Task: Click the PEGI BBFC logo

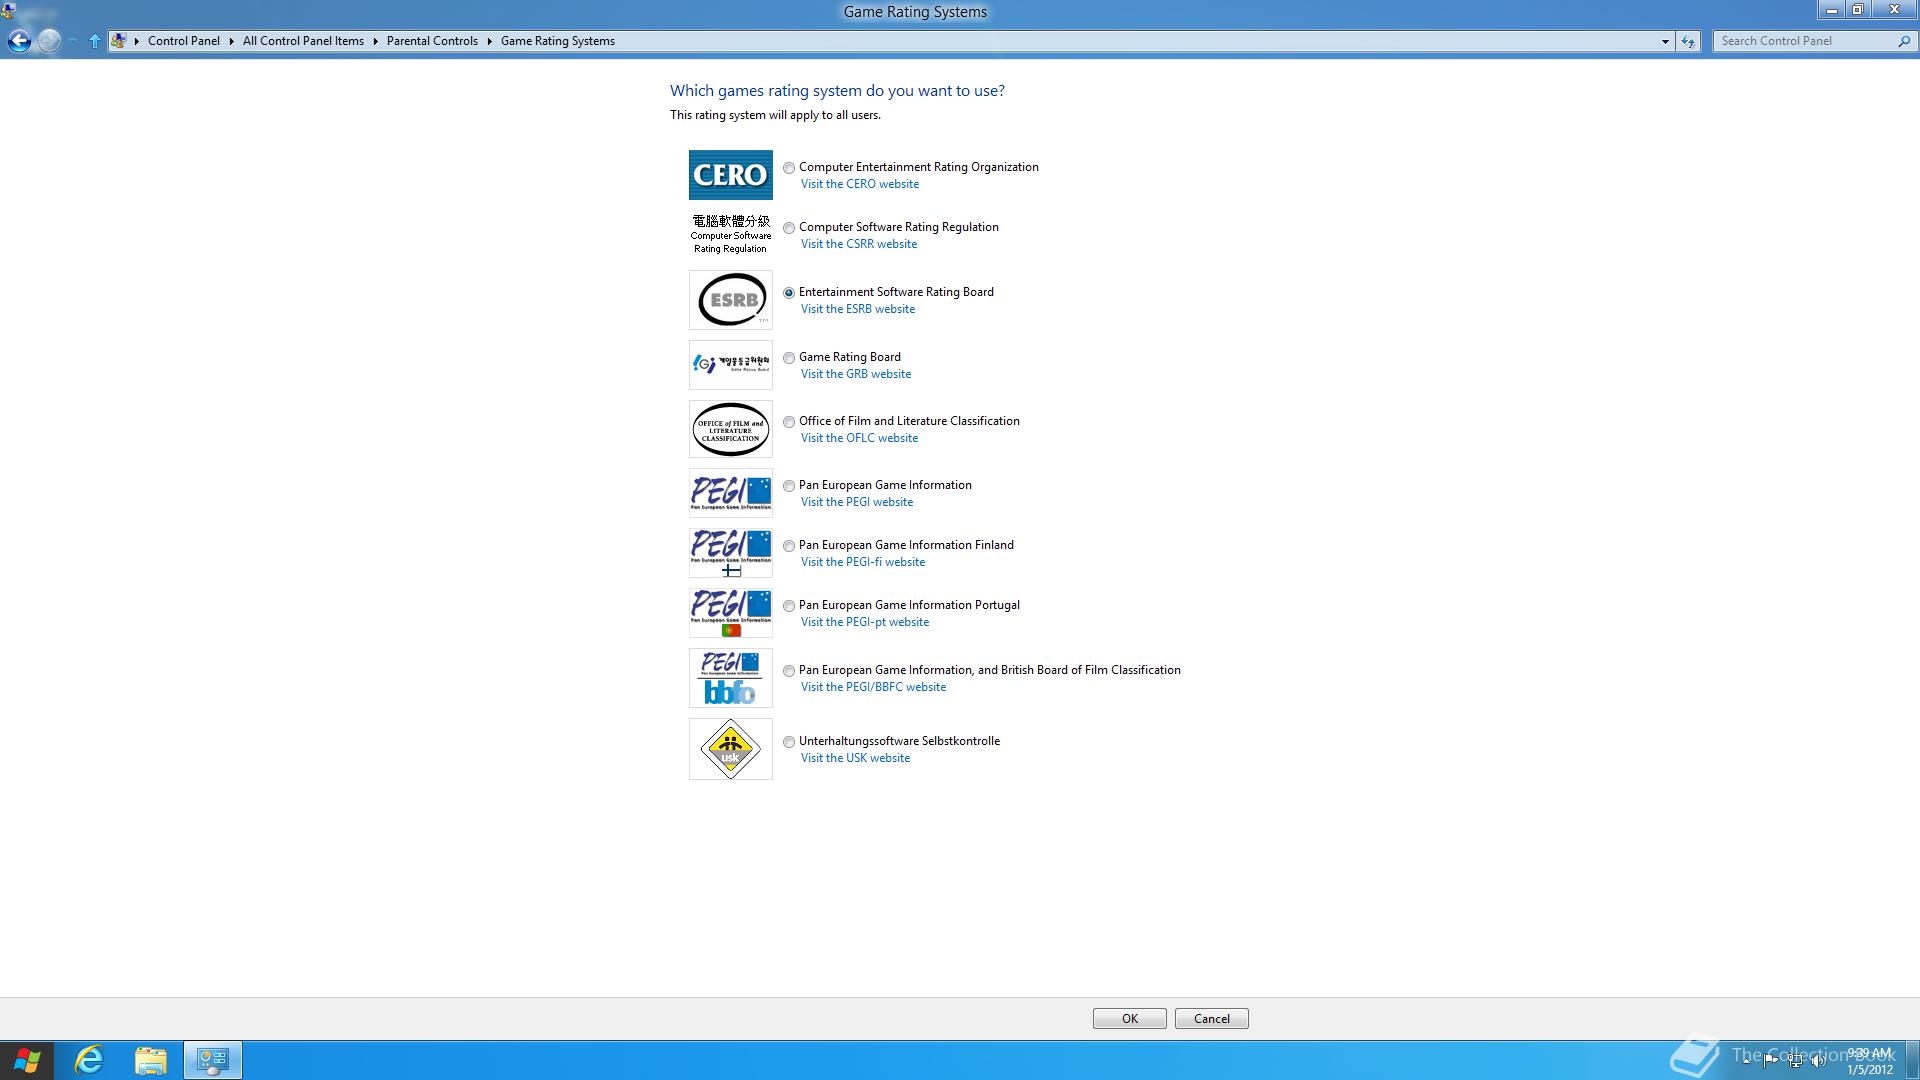Action: tap(730, 678)
